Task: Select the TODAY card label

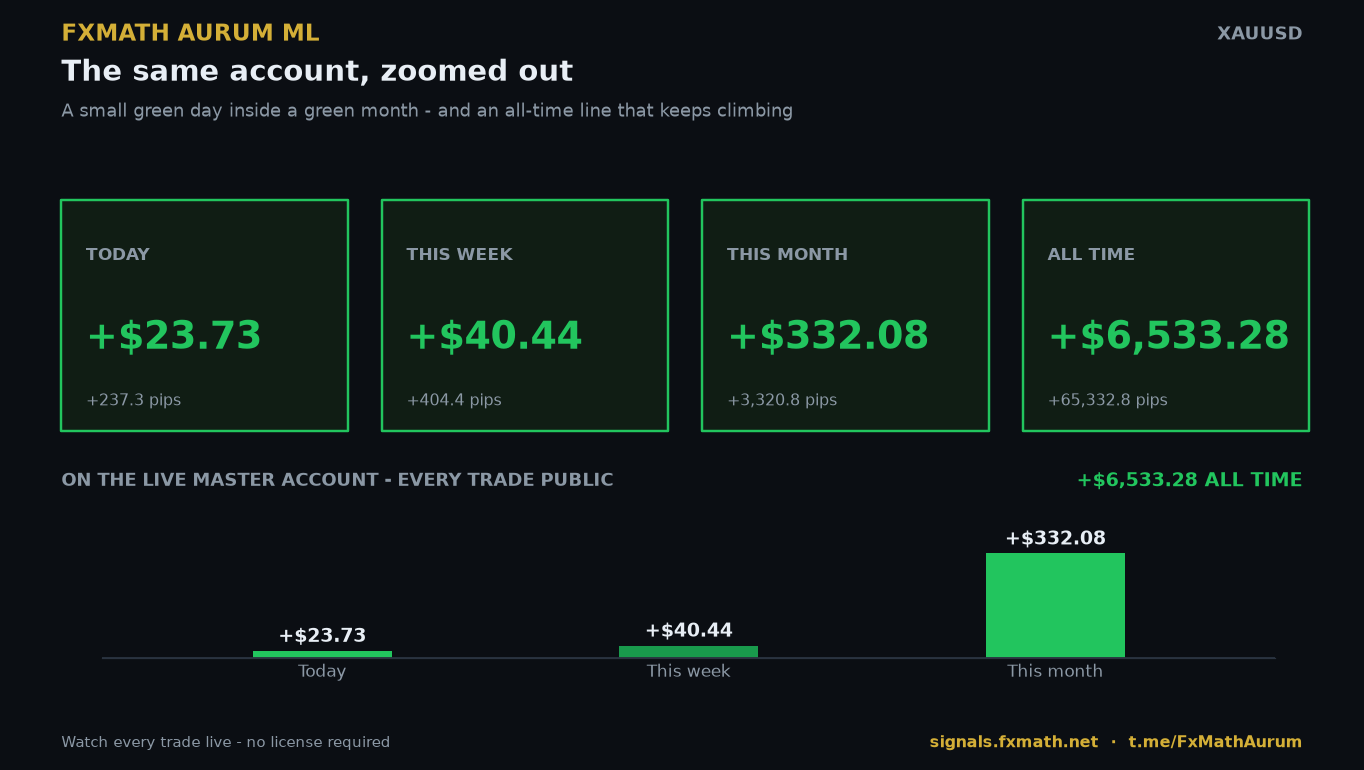Action: 118,255
